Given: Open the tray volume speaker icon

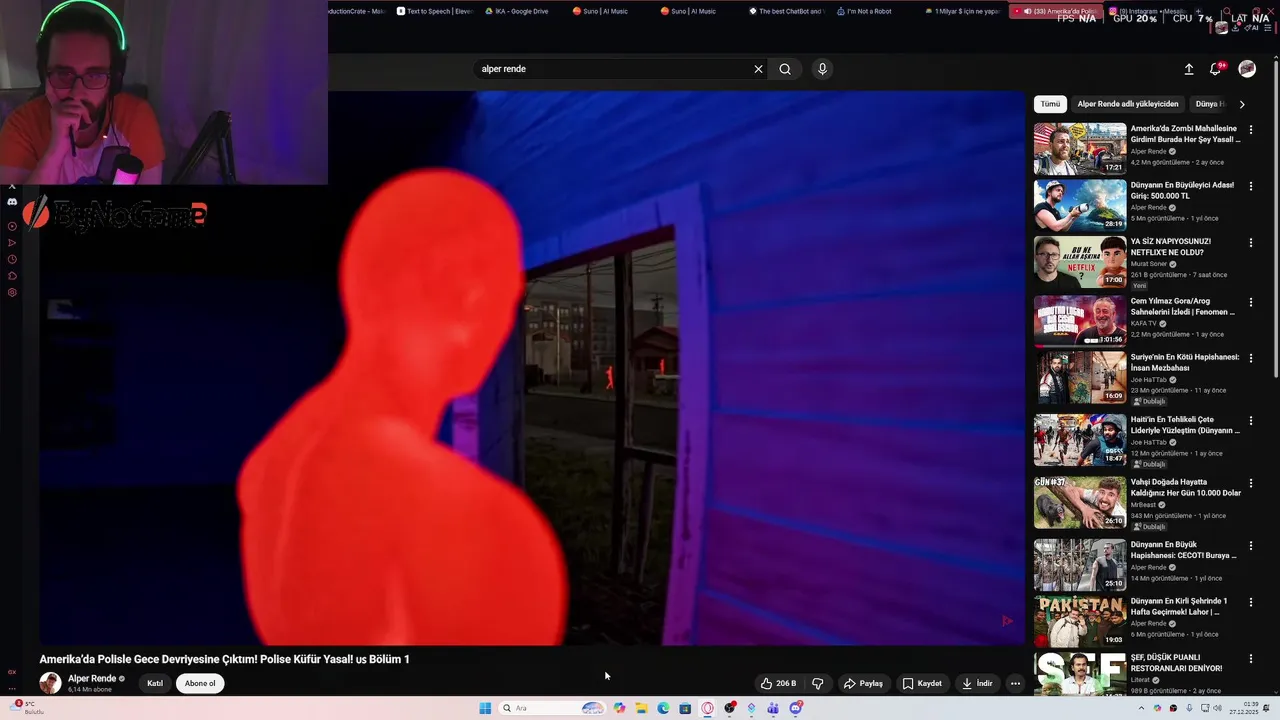Looking at the screenshot, I should (1217, 708).
